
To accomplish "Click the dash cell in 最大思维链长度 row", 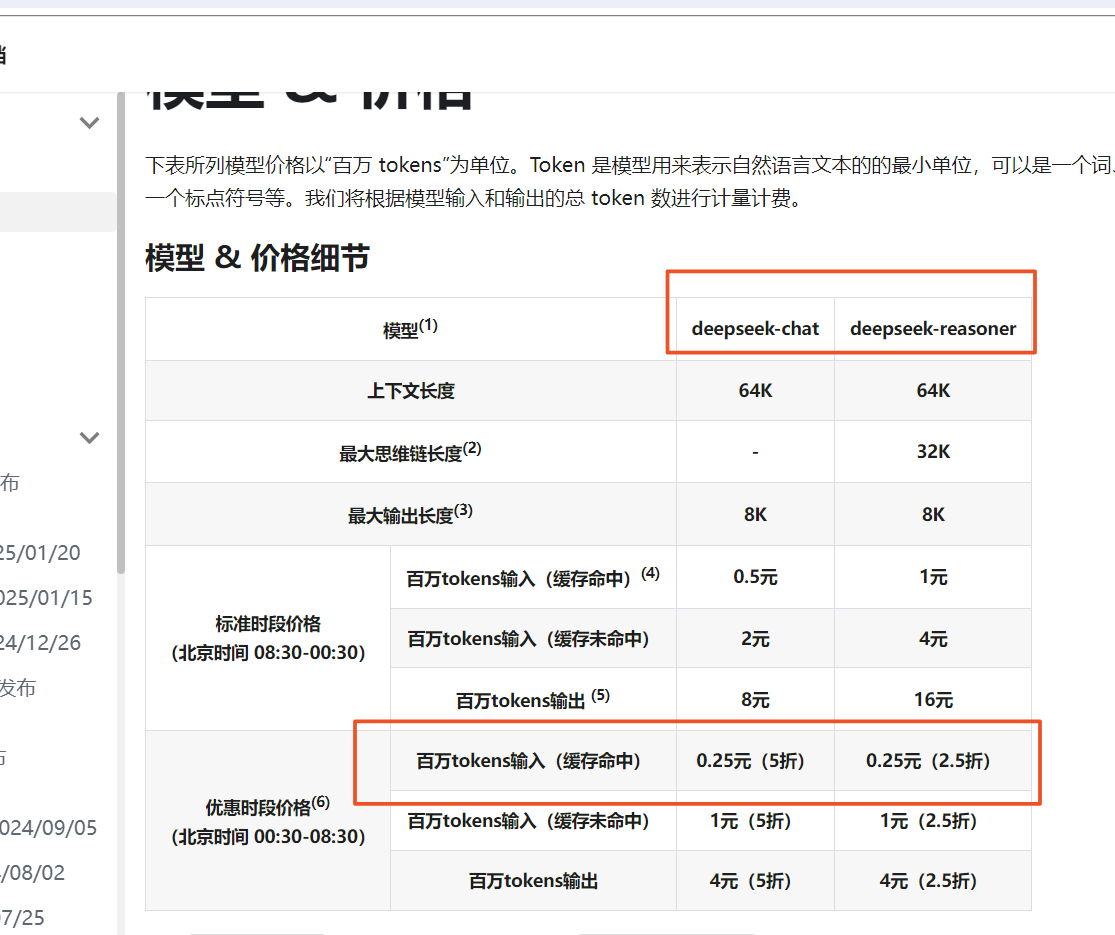I will [755, 452].
